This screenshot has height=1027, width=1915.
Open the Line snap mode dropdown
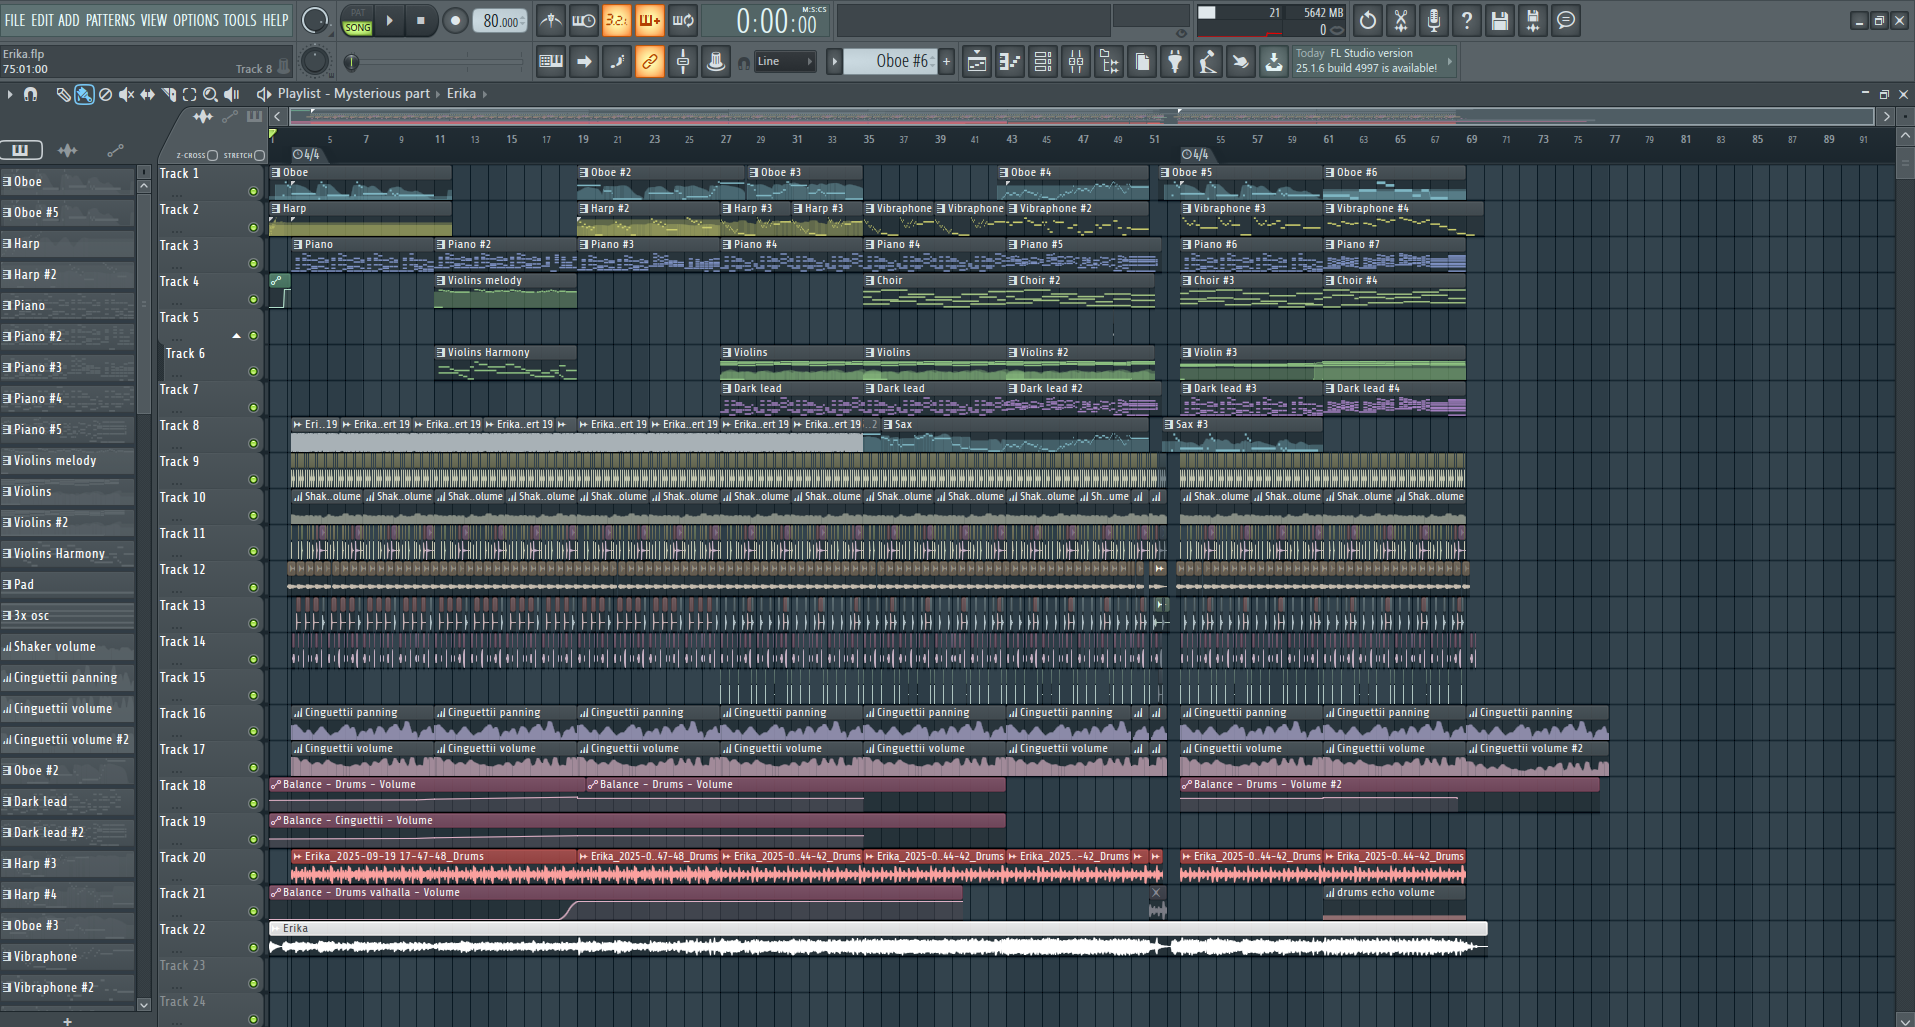(x=785, y=62)
